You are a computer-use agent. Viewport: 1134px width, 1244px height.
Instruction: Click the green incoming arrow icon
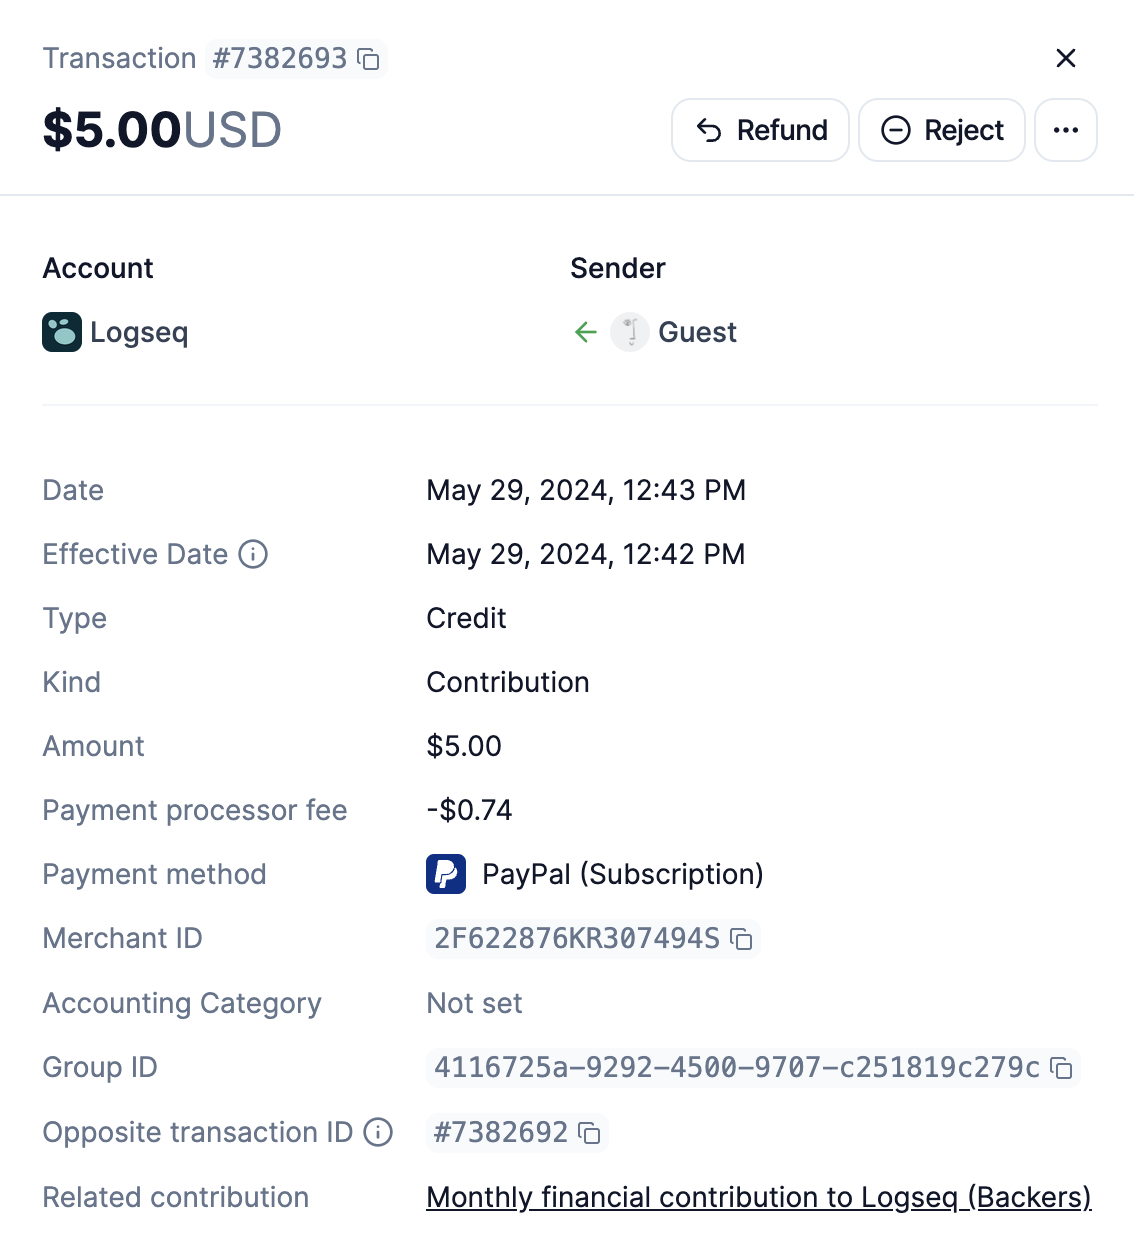(586, 332)
